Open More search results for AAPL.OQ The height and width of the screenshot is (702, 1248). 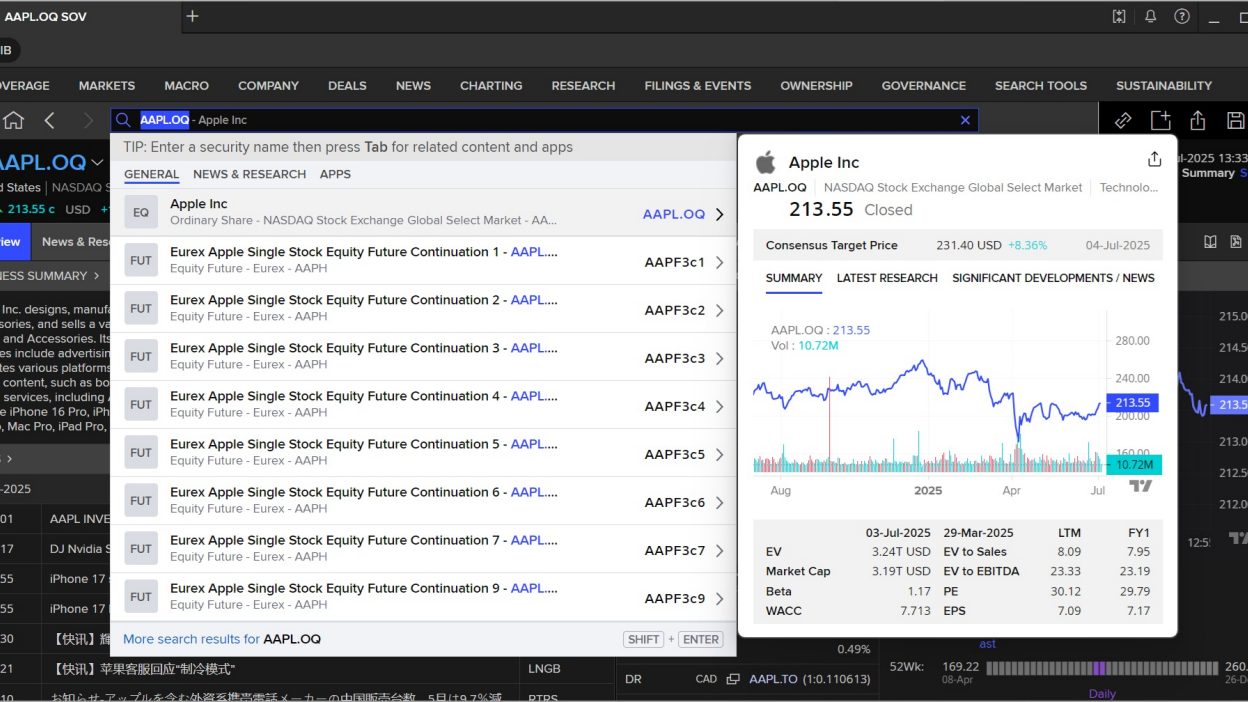[222, 639]
